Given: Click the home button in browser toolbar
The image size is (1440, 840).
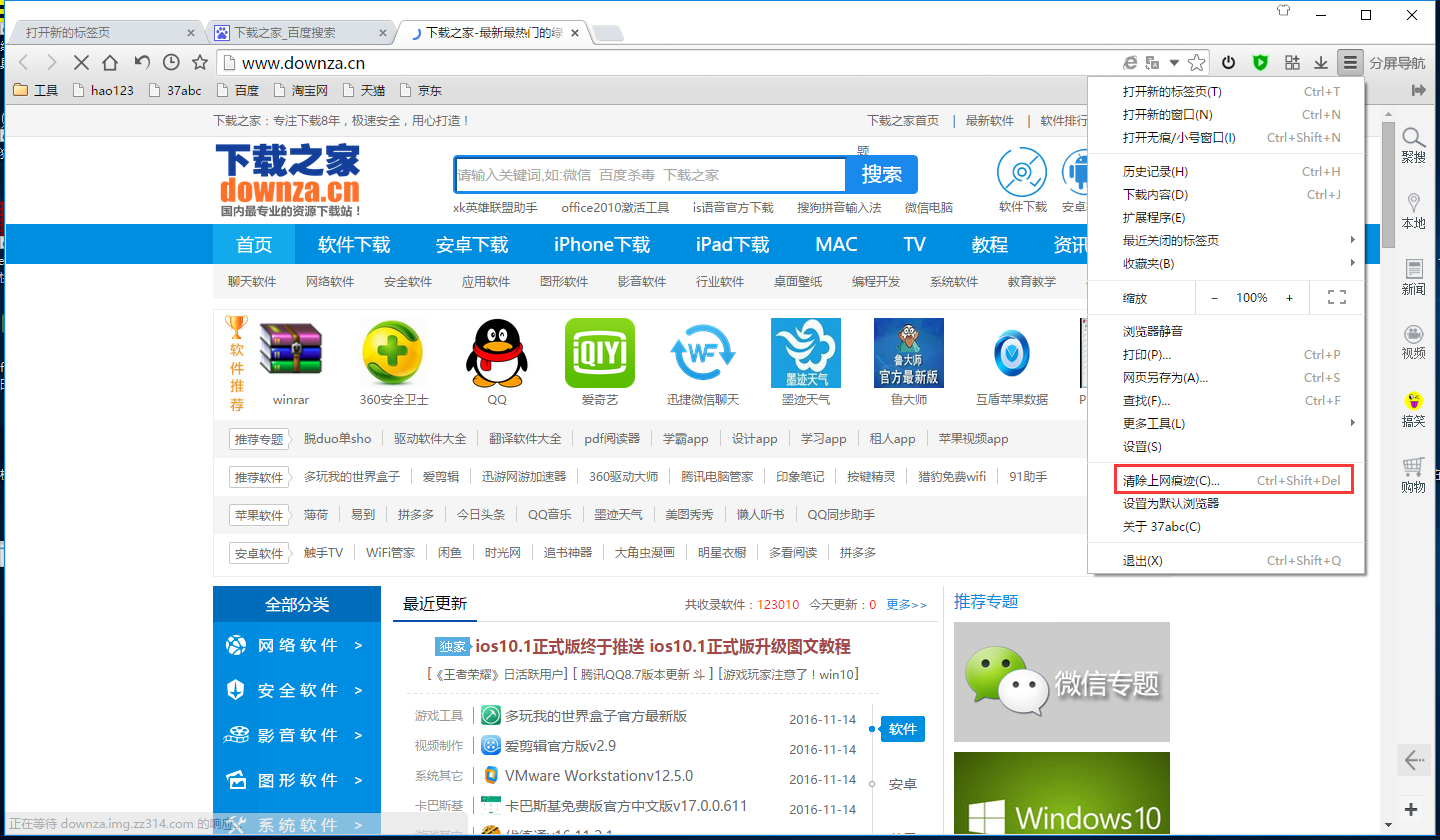Looking at the screenshot, I should 111,62.
